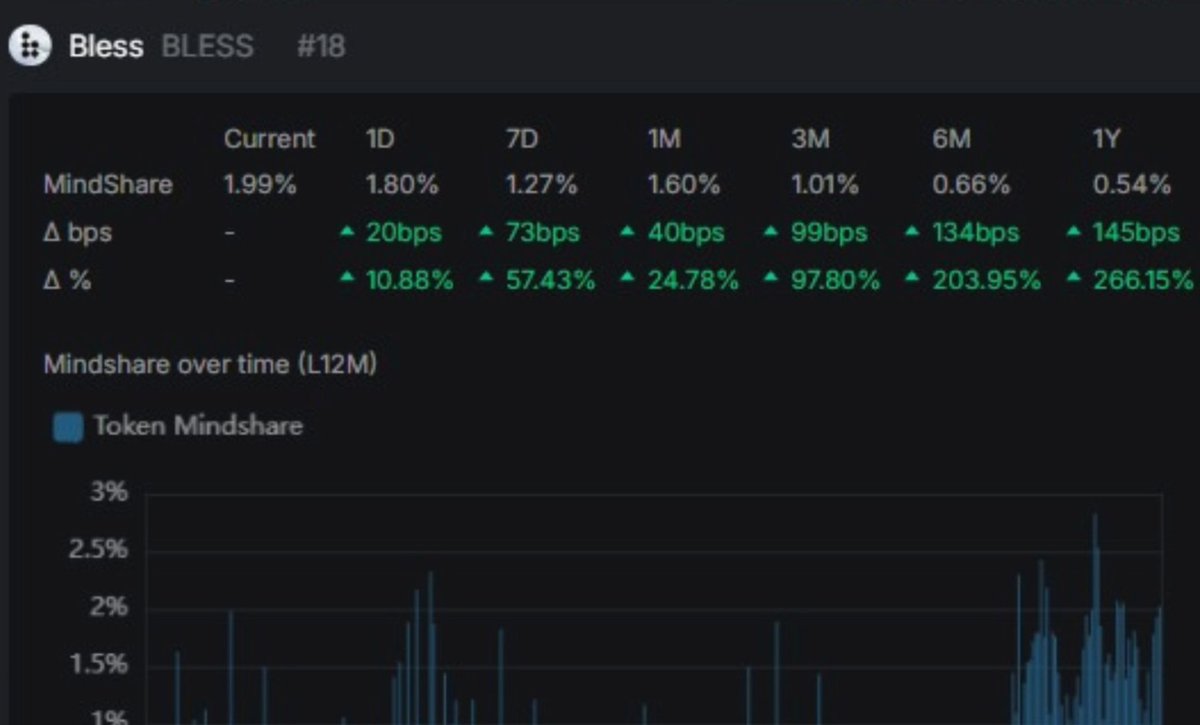Click the 1D MindShare value 1.80%
1200x725 pixels.
tap(402, 185)
